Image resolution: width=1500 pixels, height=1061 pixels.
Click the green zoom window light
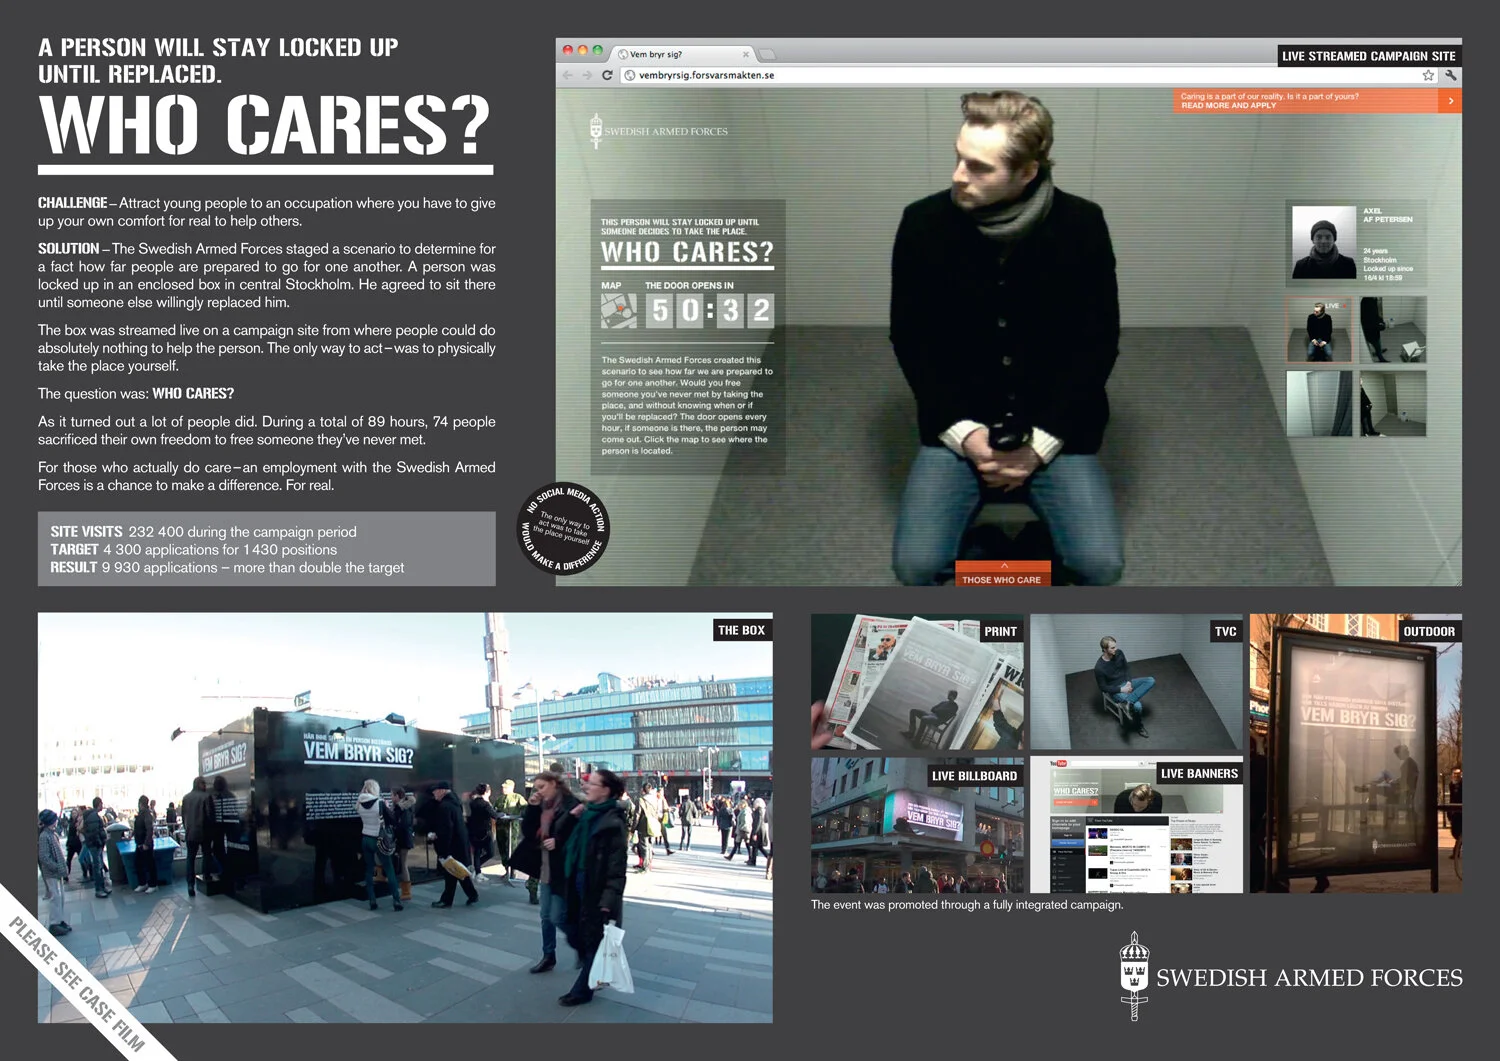click(598, 50)
